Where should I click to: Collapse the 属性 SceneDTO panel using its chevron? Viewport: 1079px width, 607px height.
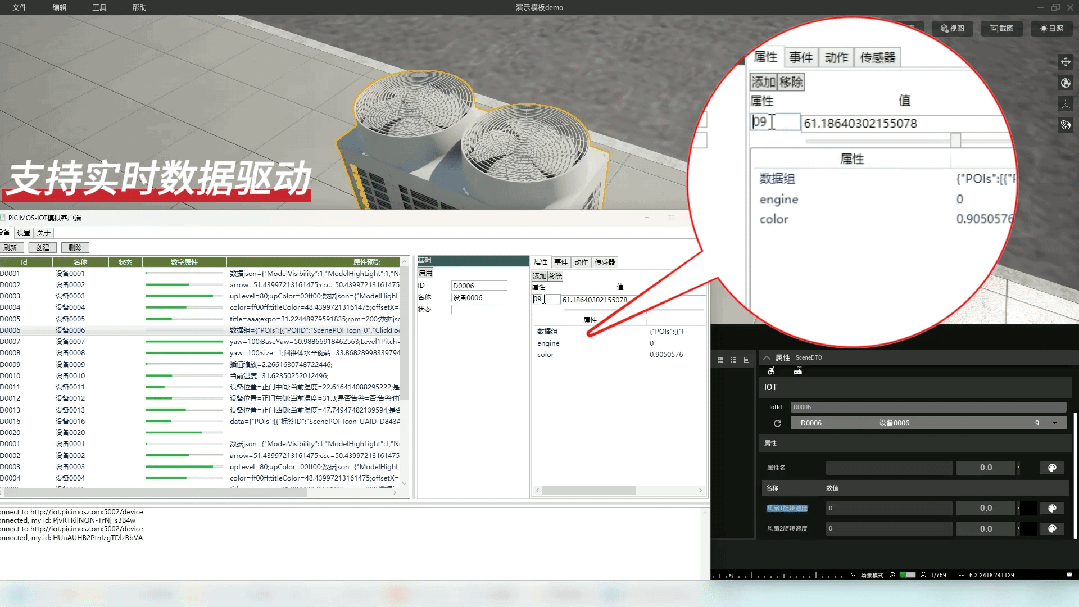click(x=767, y=357)
